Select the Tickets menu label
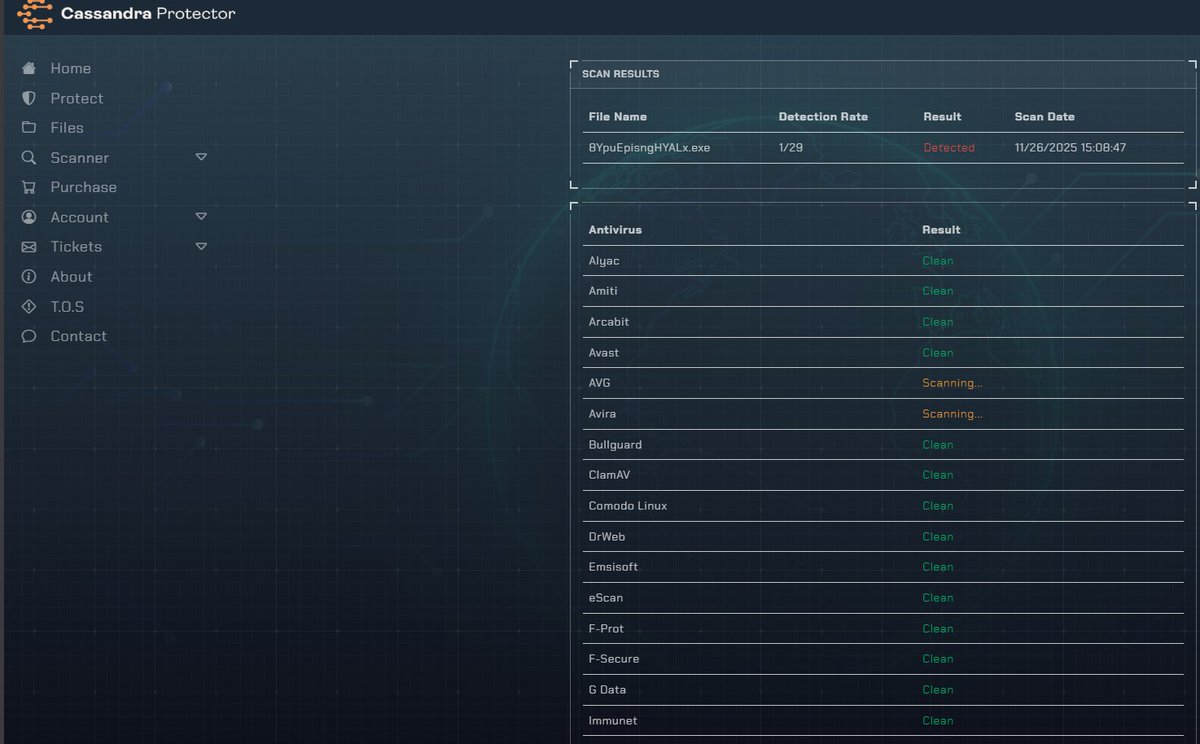Screen dimensions: 1200x744 pyautogui.click(x=76, y=247)
